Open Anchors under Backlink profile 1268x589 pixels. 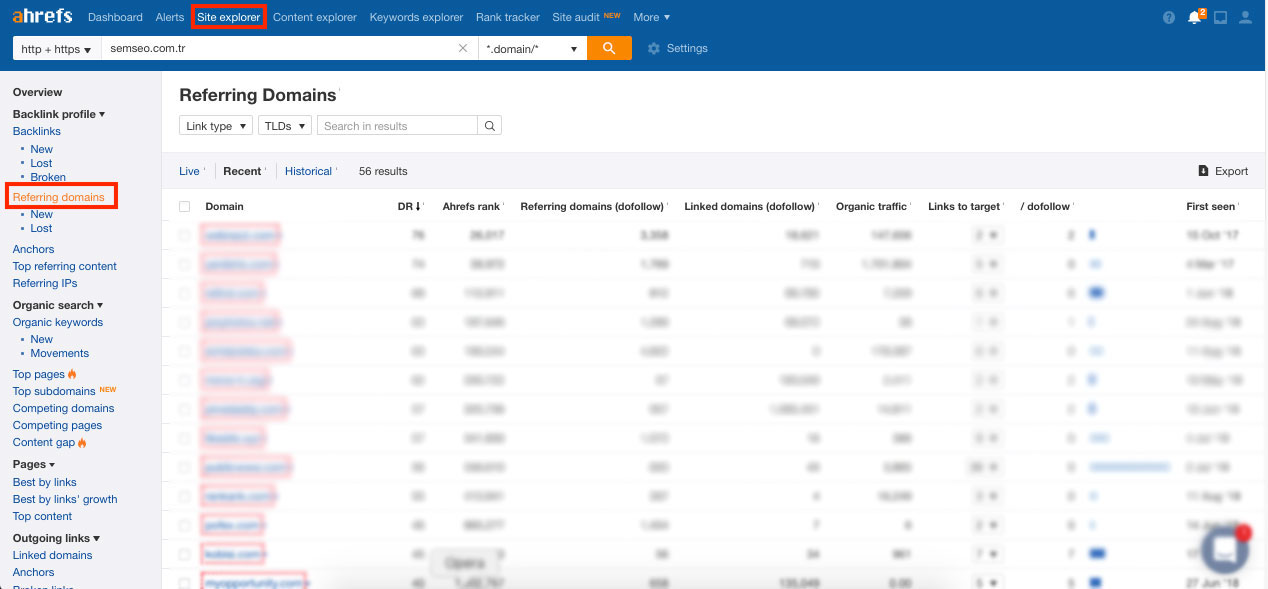(x=33, y=249)
